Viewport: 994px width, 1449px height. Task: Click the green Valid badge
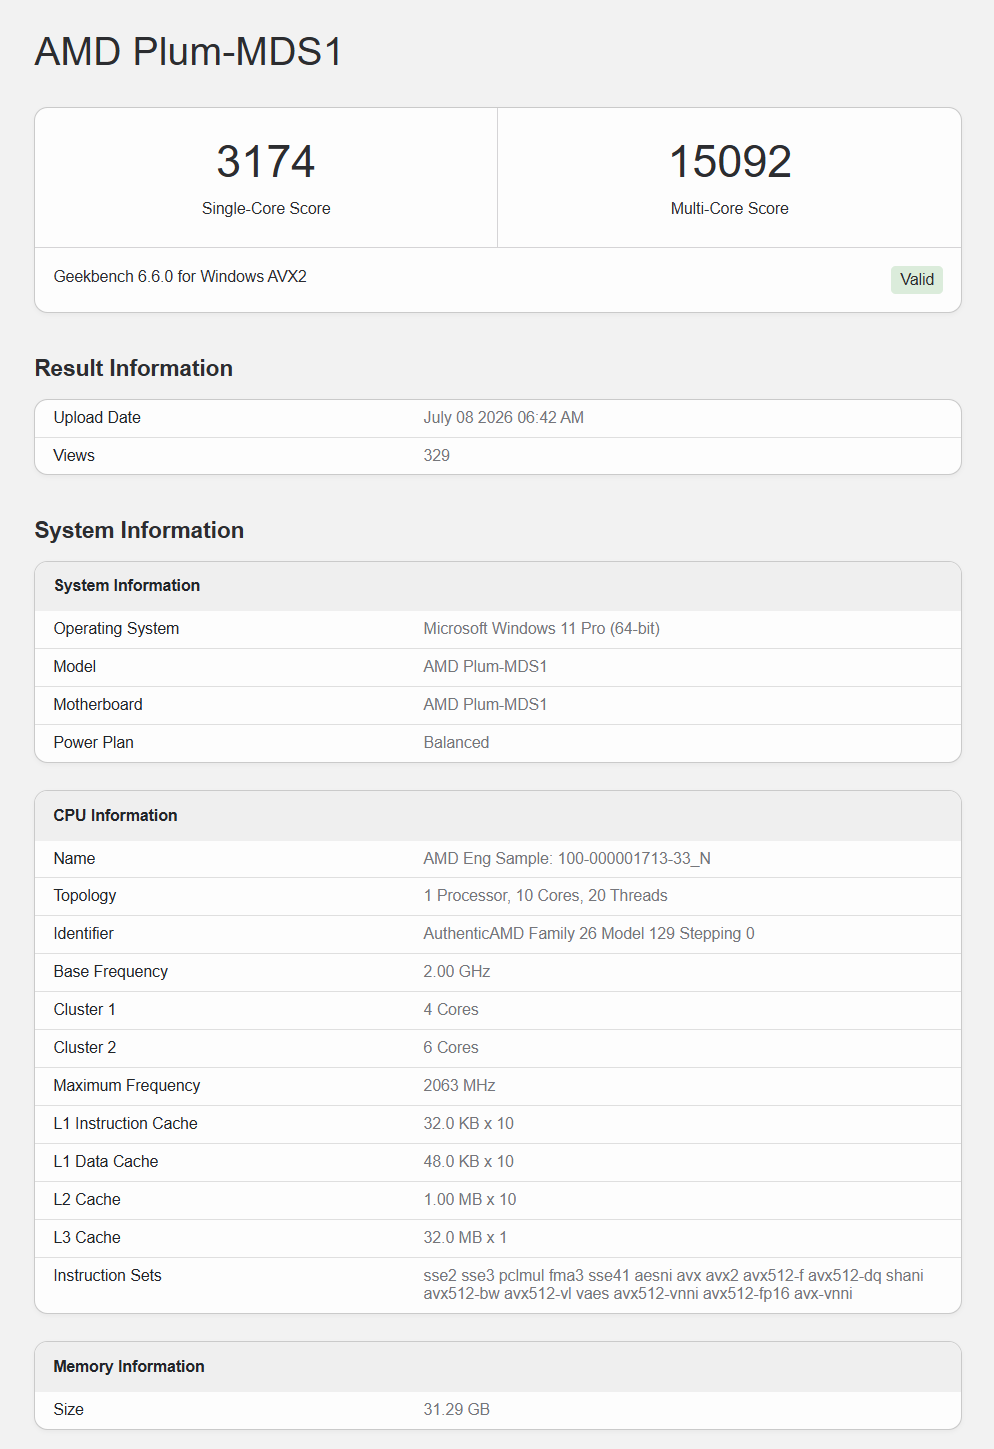tap(917, 279)
